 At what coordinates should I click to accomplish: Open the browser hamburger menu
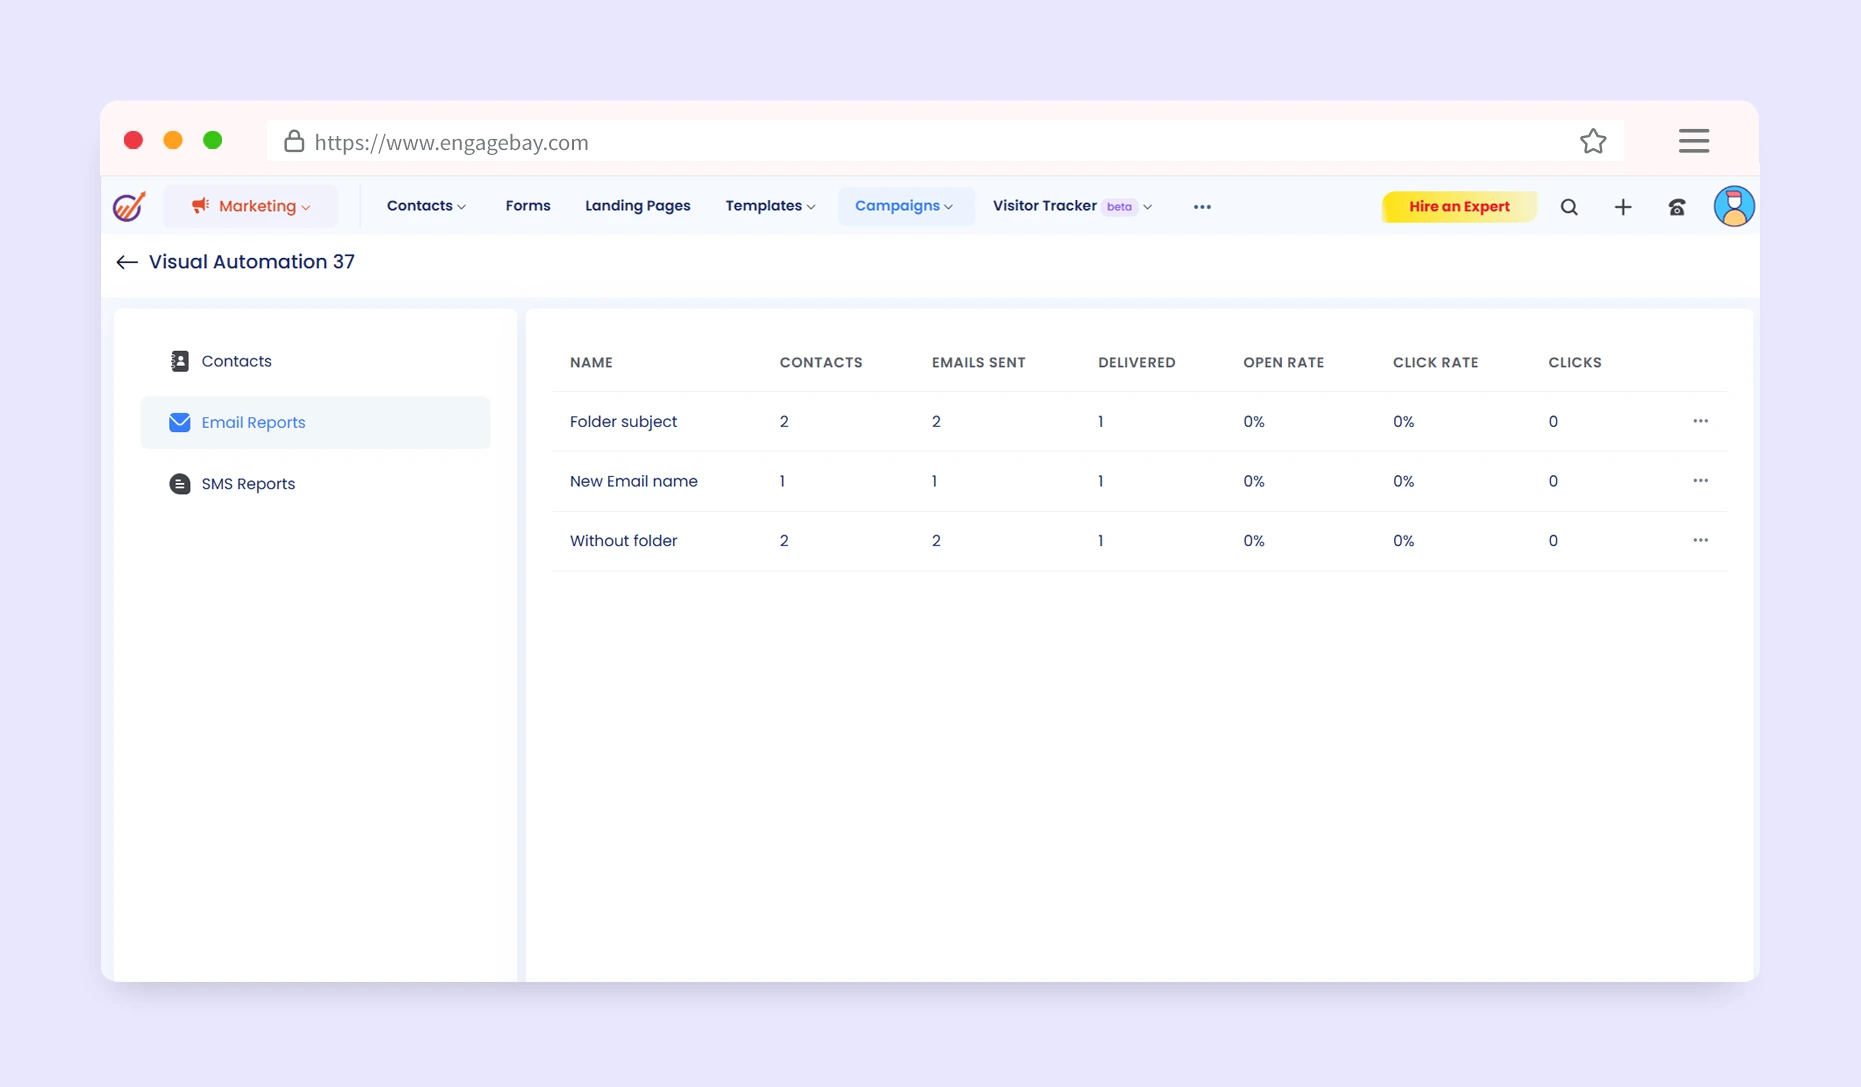click(1693, 141)
